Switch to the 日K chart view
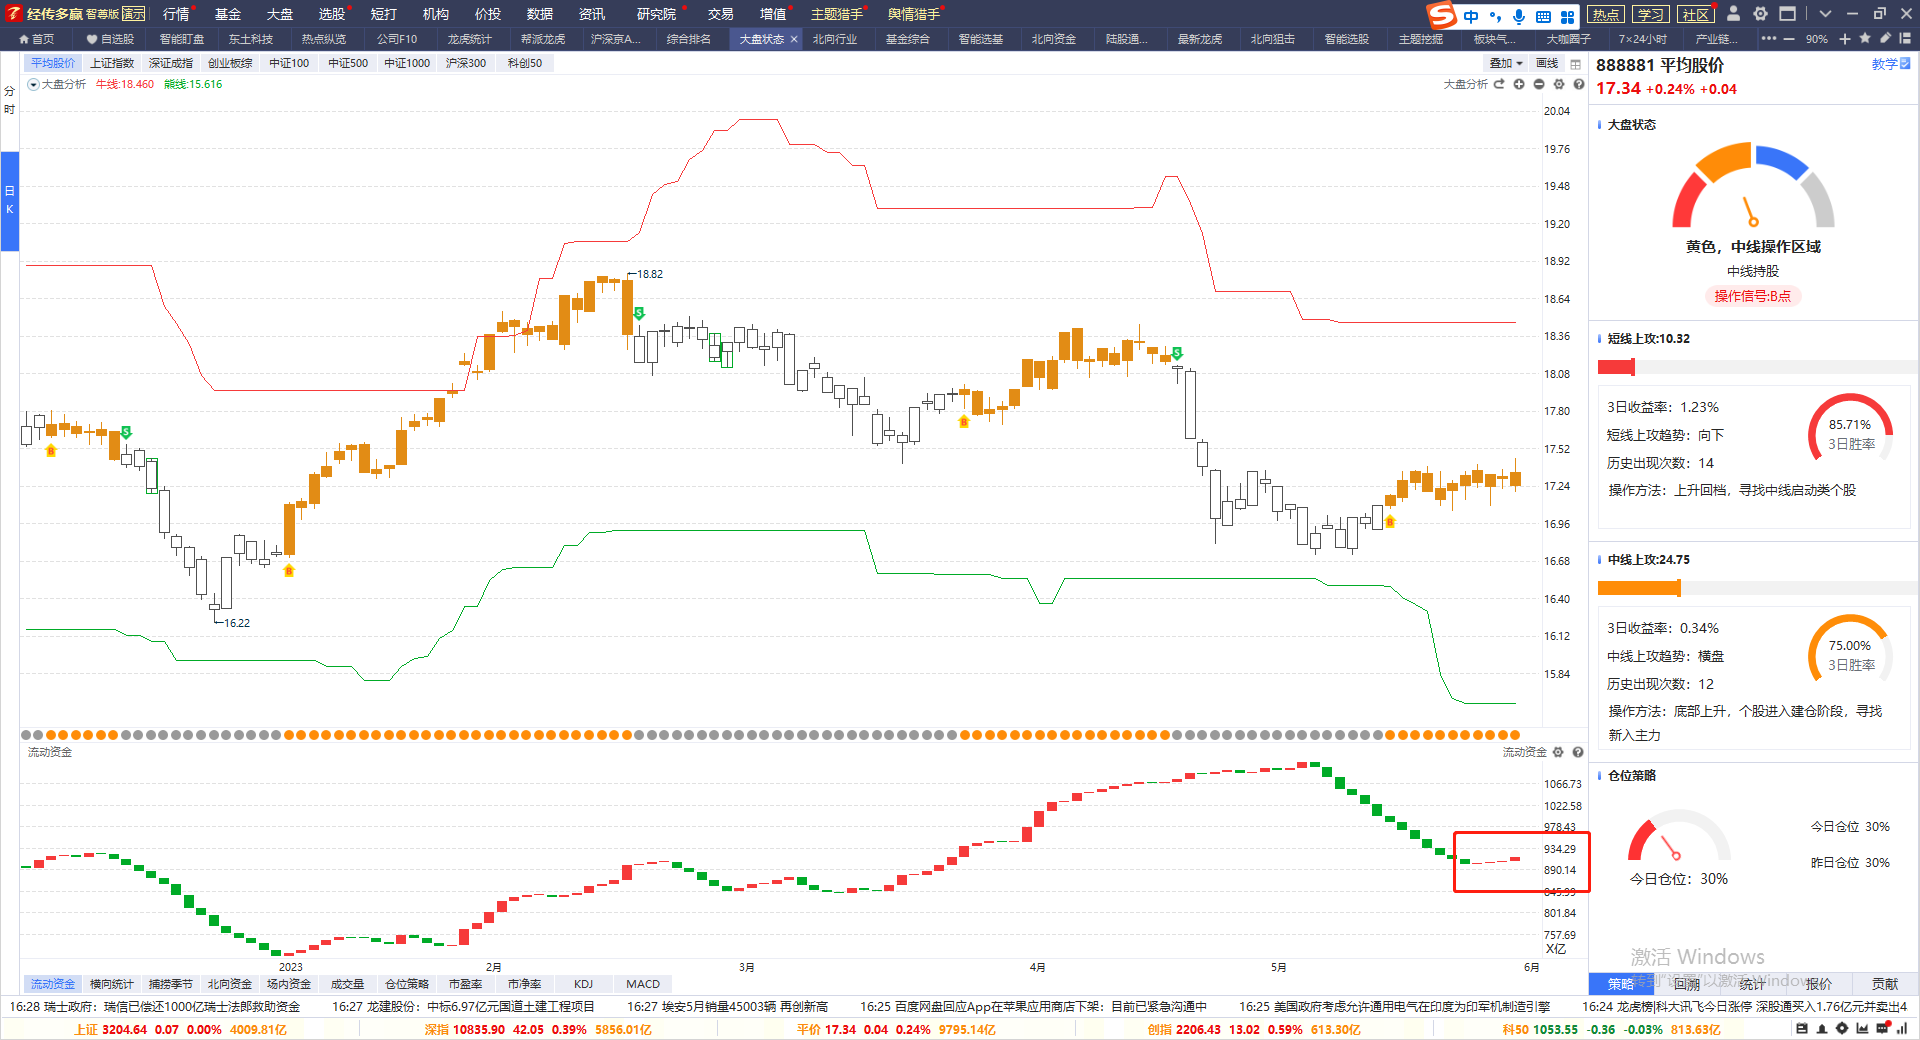 pyautogui.click(x=9, y=200)
